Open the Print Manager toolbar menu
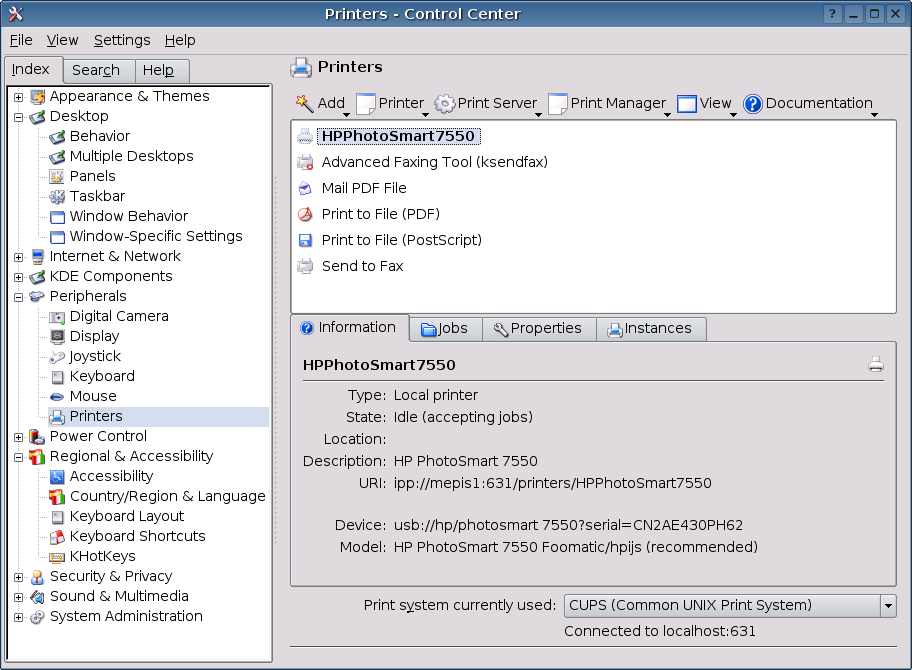912x670 pixels. (609, 104)
